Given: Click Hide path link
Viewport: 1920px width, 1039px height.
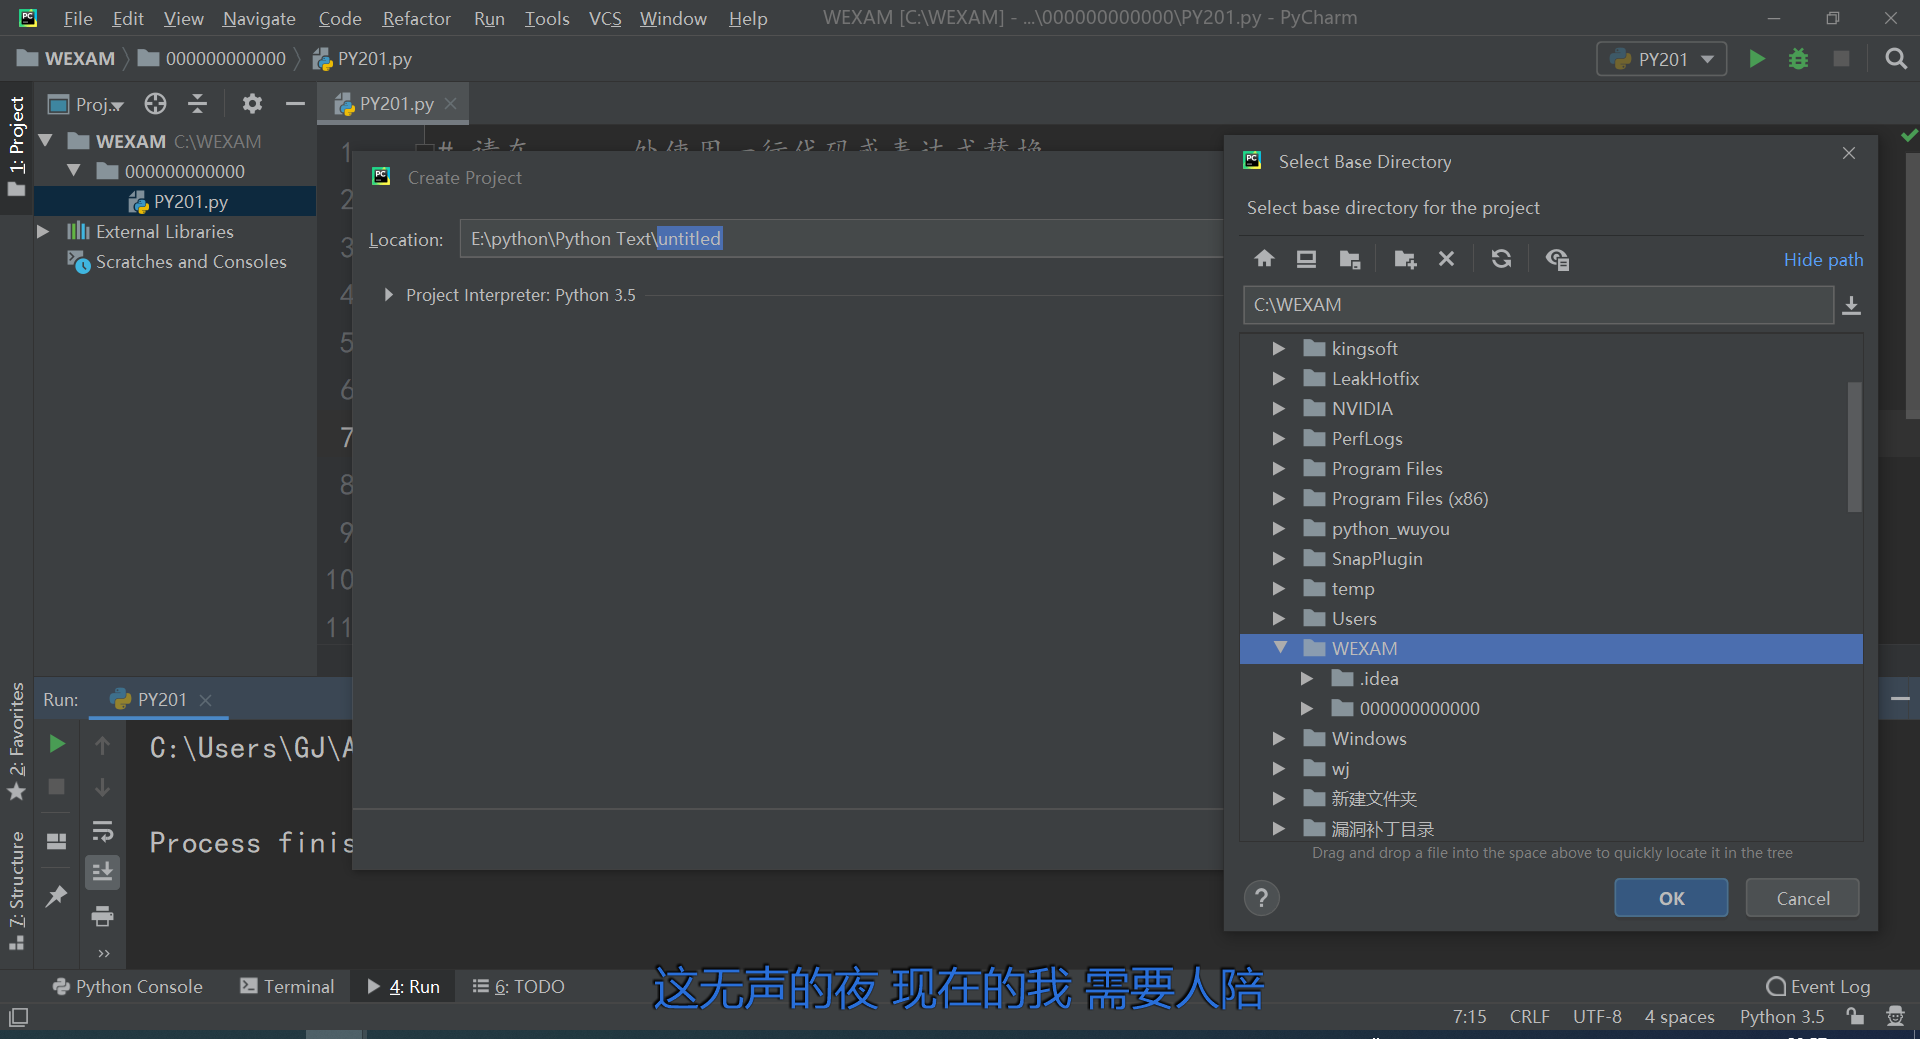Looking at the screenshot, I should coord(1823,260).
